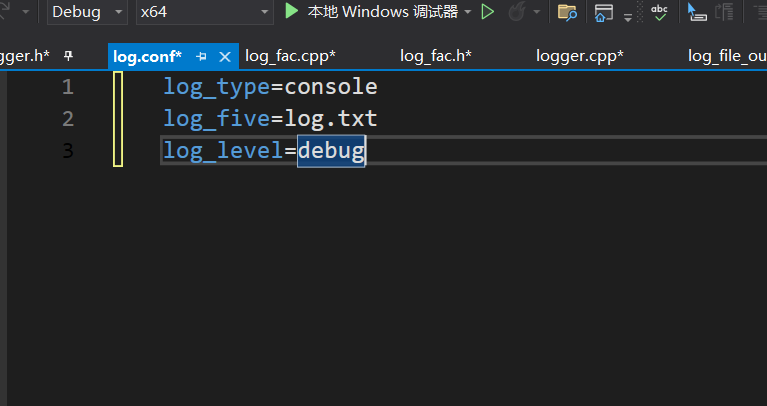
Task: Switch to the logger.cpp tab
Action: point(579,56)
